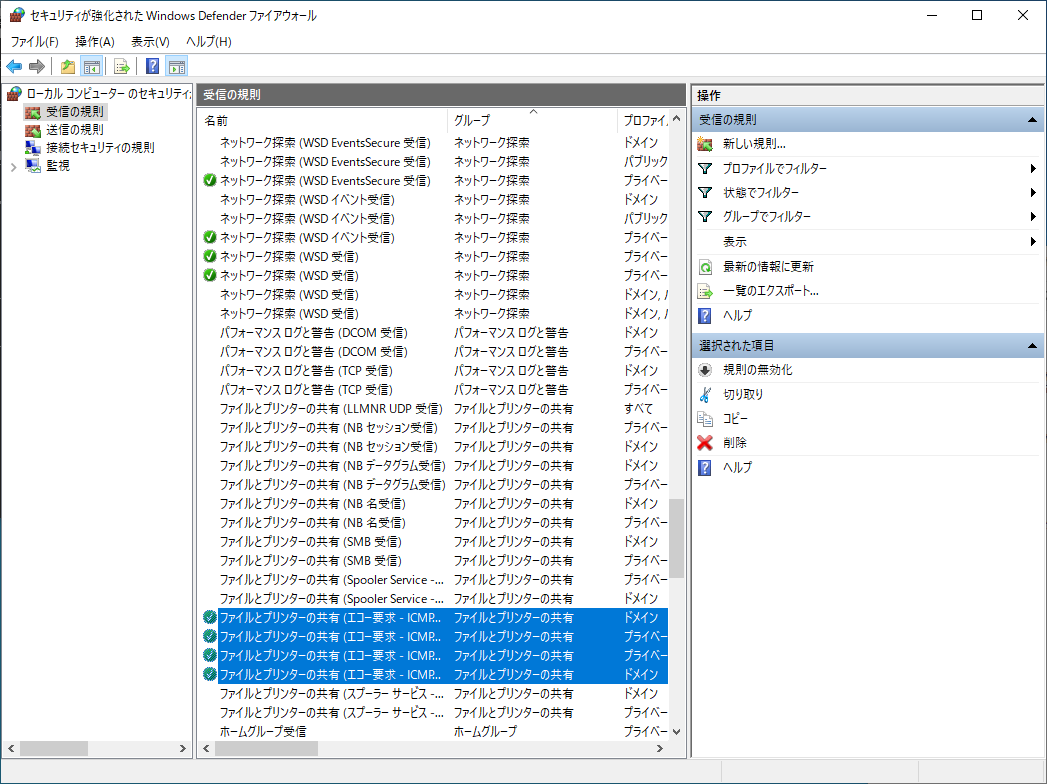Click the left arrow of the tree pane scrollbar

[11, 749]
